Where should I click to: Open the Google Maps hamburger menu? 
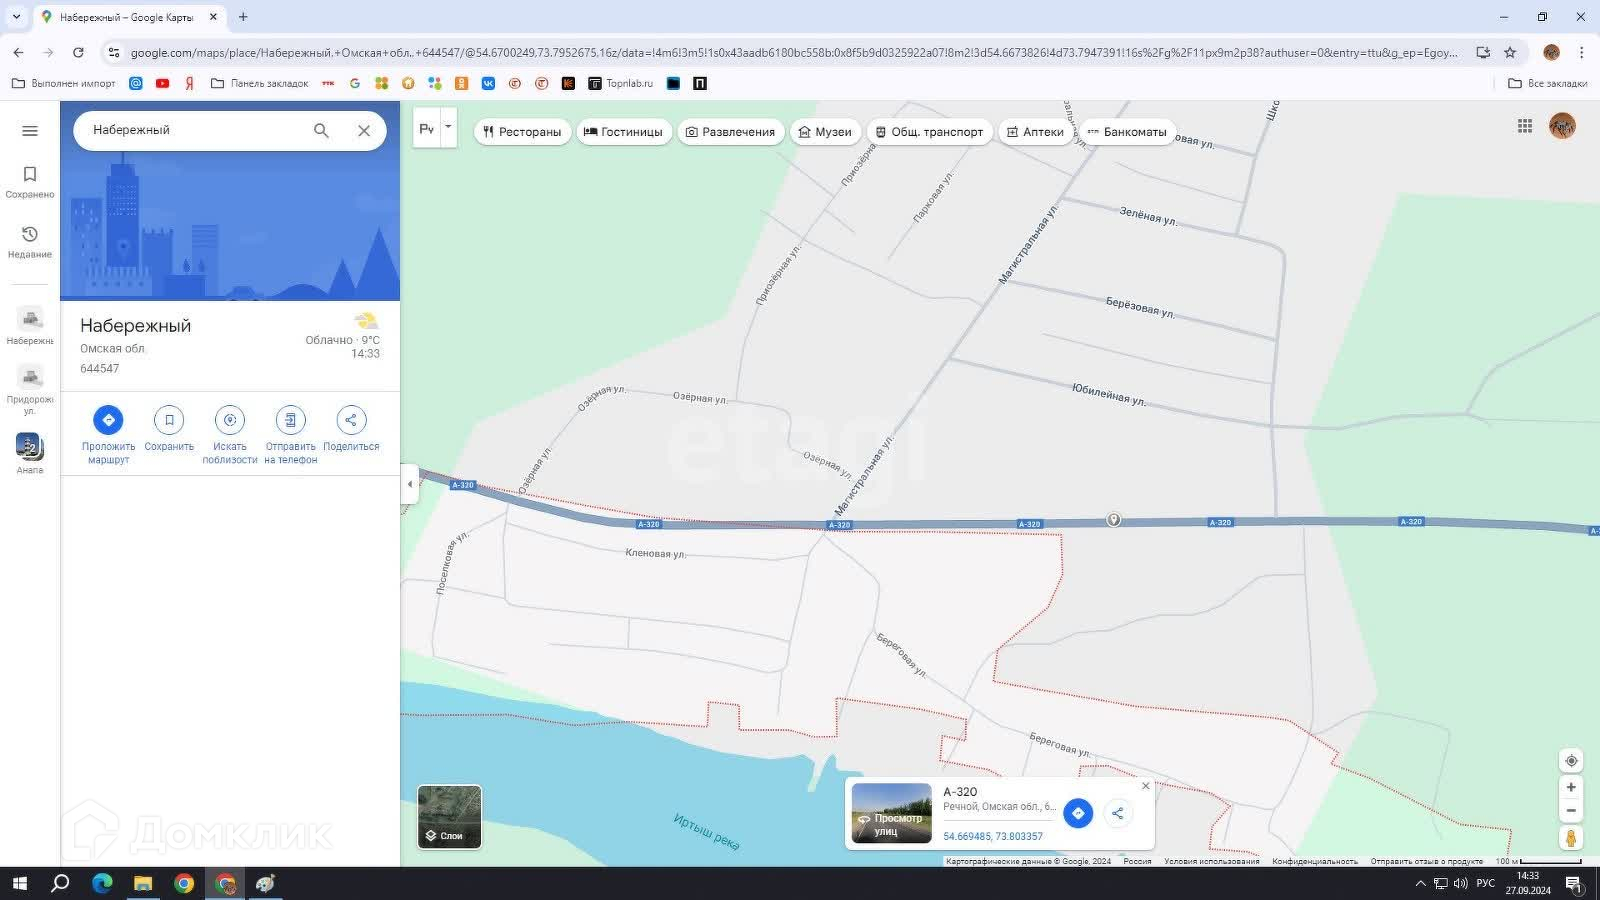[x=30, y=131]
